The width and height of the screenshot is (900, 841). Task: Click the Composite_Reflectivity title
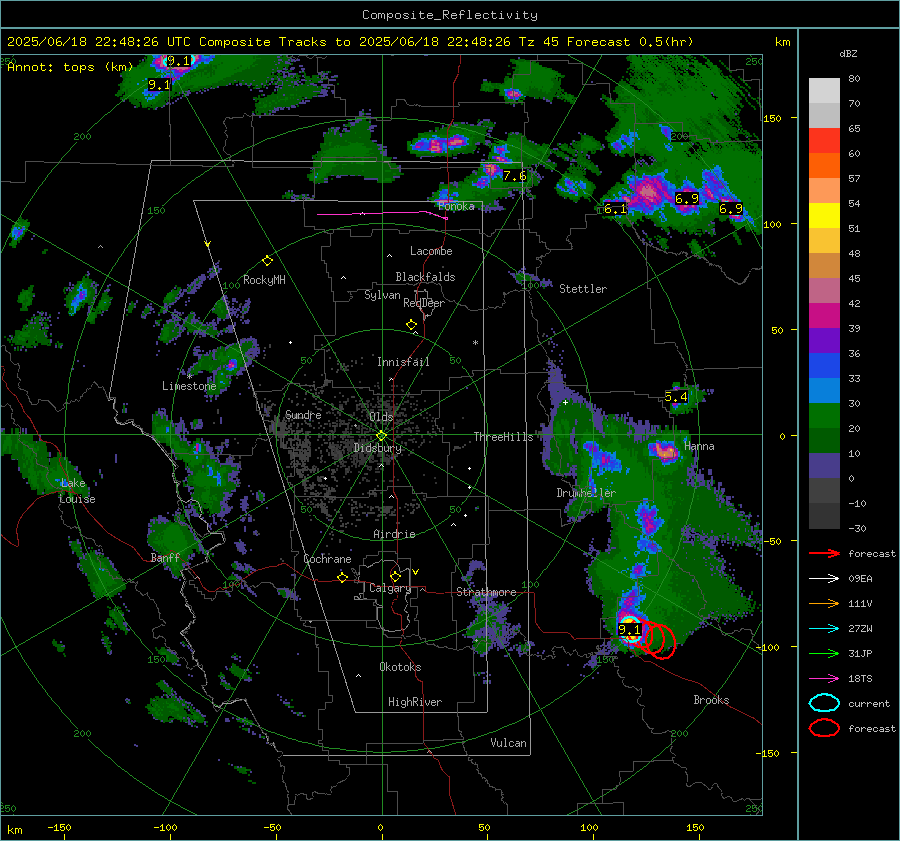[449, 15]
